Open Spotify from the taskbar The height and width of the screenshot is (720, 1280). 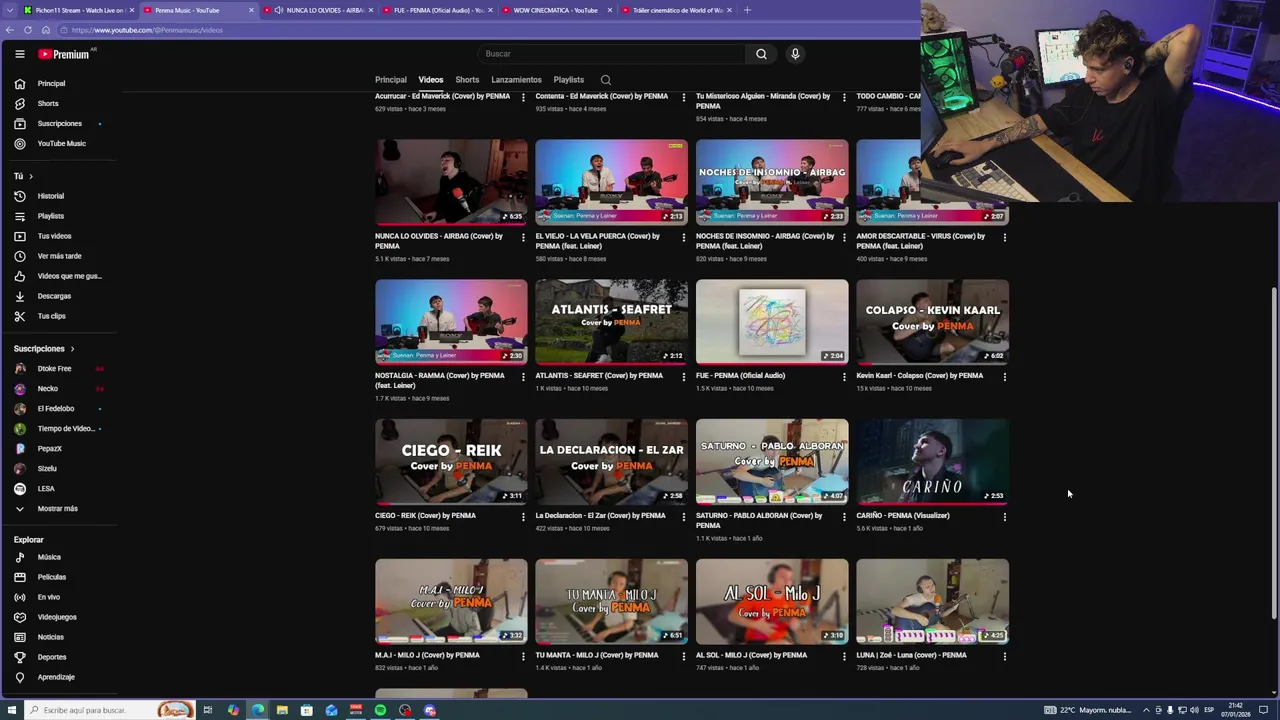click(380, 710)
